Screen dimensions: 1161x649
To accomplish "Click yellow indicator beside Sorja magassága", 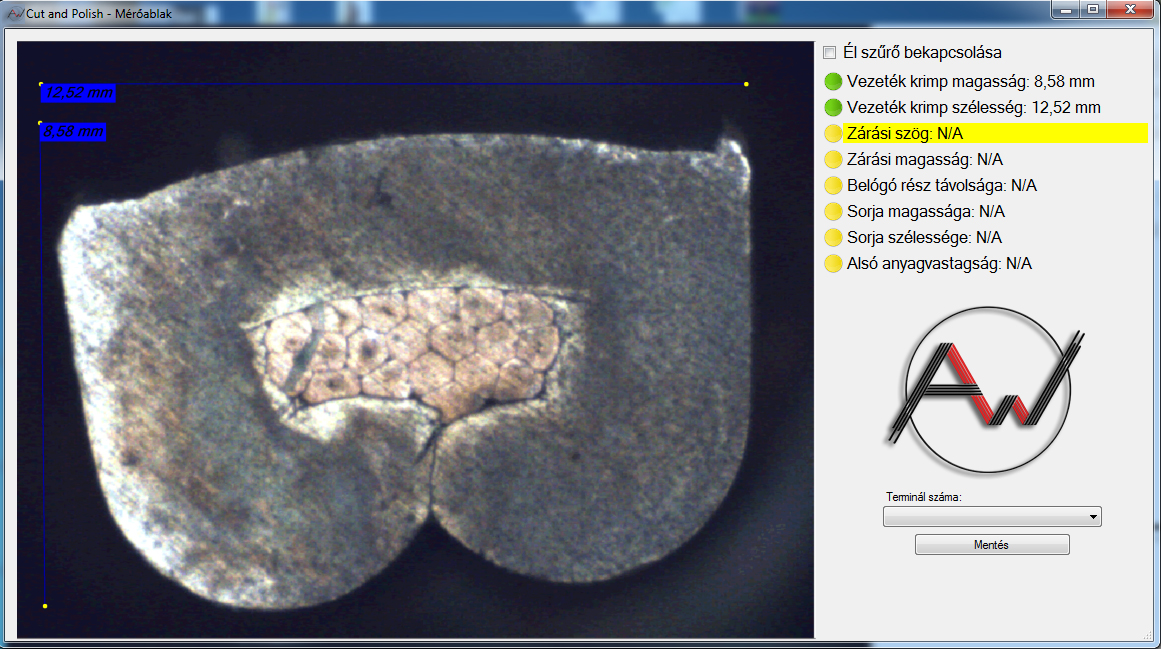I will (833, 212).
